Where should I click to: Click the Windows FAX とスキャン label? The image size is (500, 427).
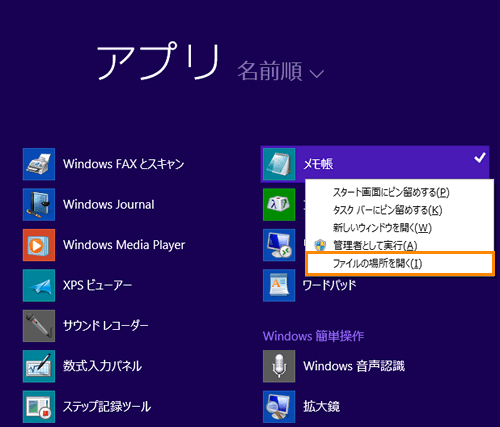point(123,164)
